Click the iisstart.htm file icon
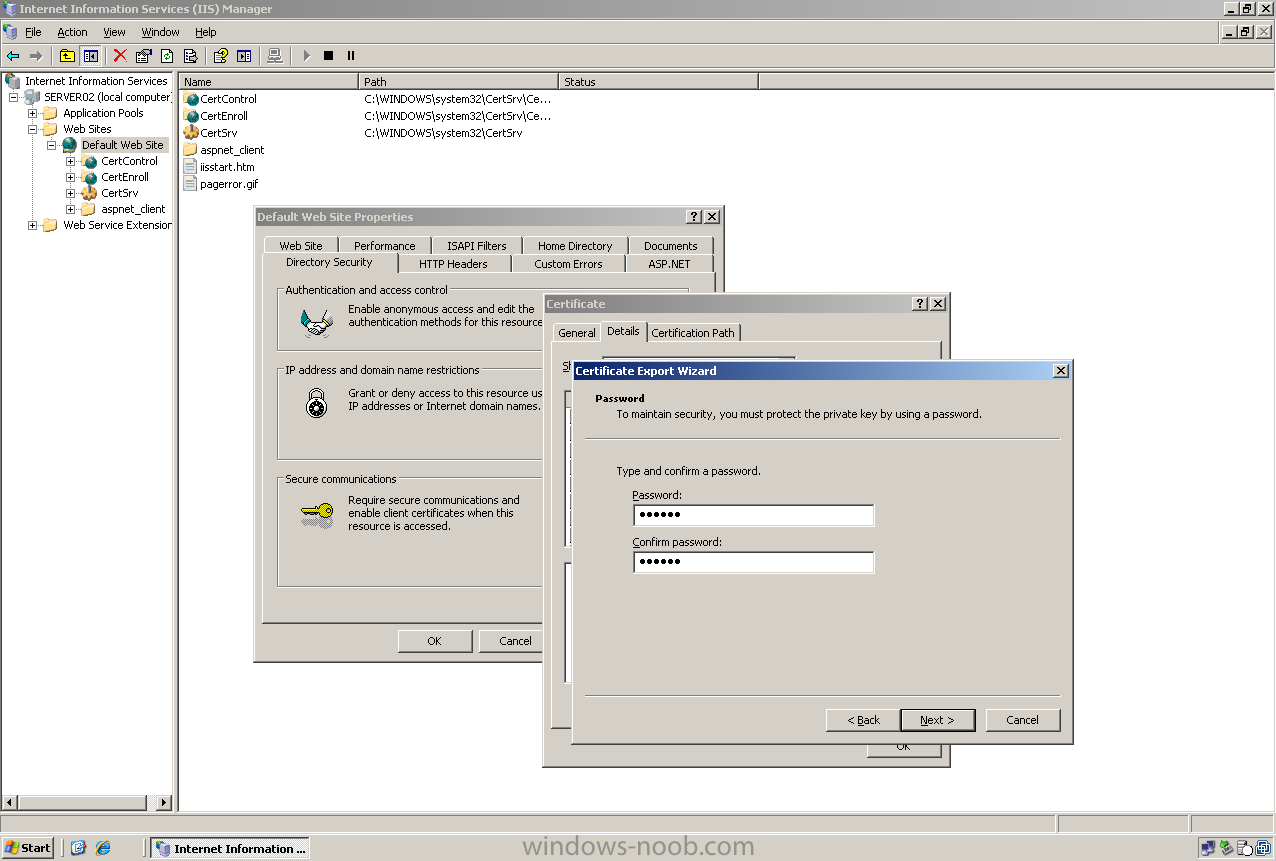The height and width of the screenshot is (861, 1276). point(191,167)
